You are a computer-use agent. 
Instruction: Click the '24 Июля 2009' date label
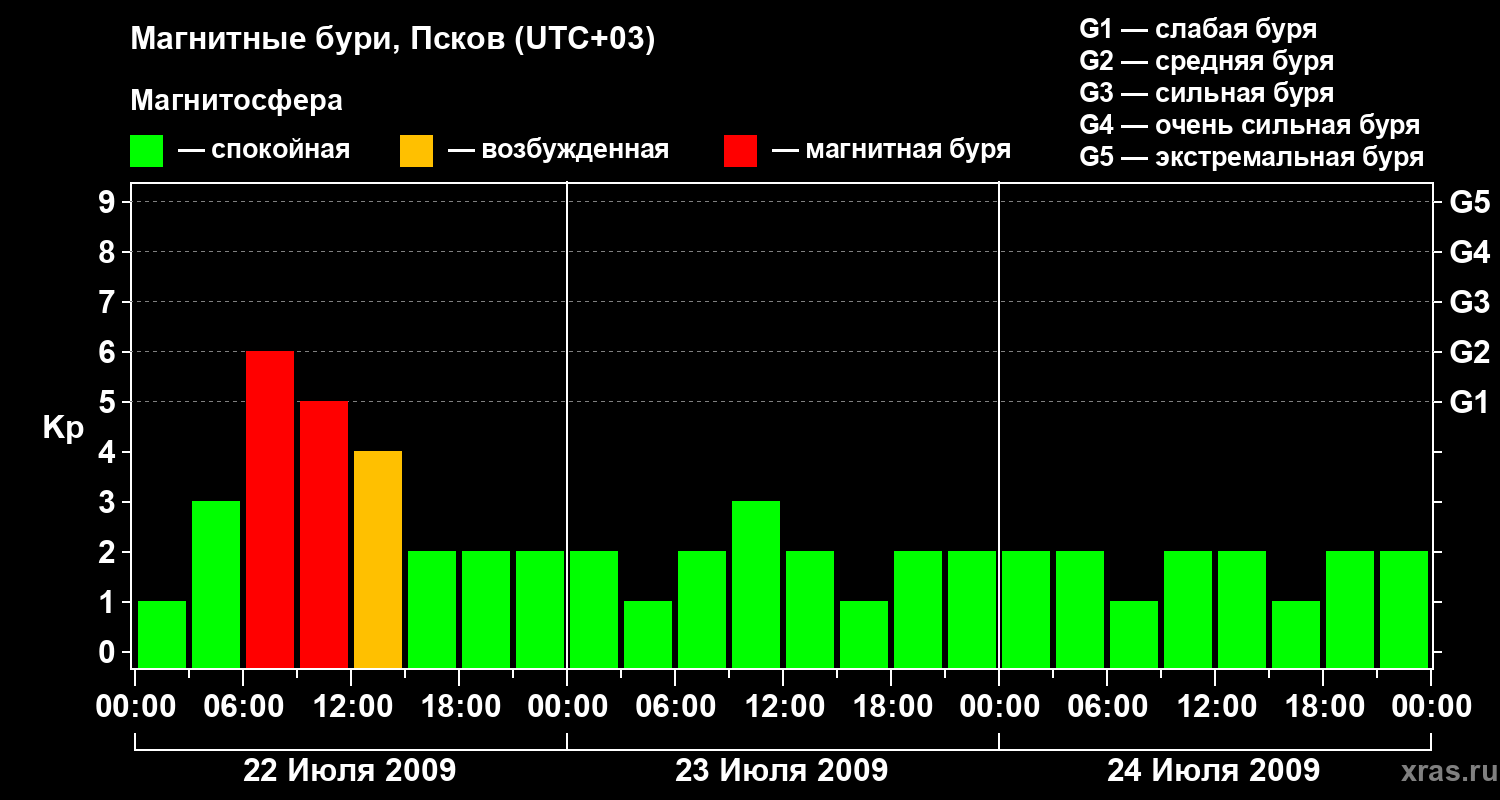pos(1214,771)
